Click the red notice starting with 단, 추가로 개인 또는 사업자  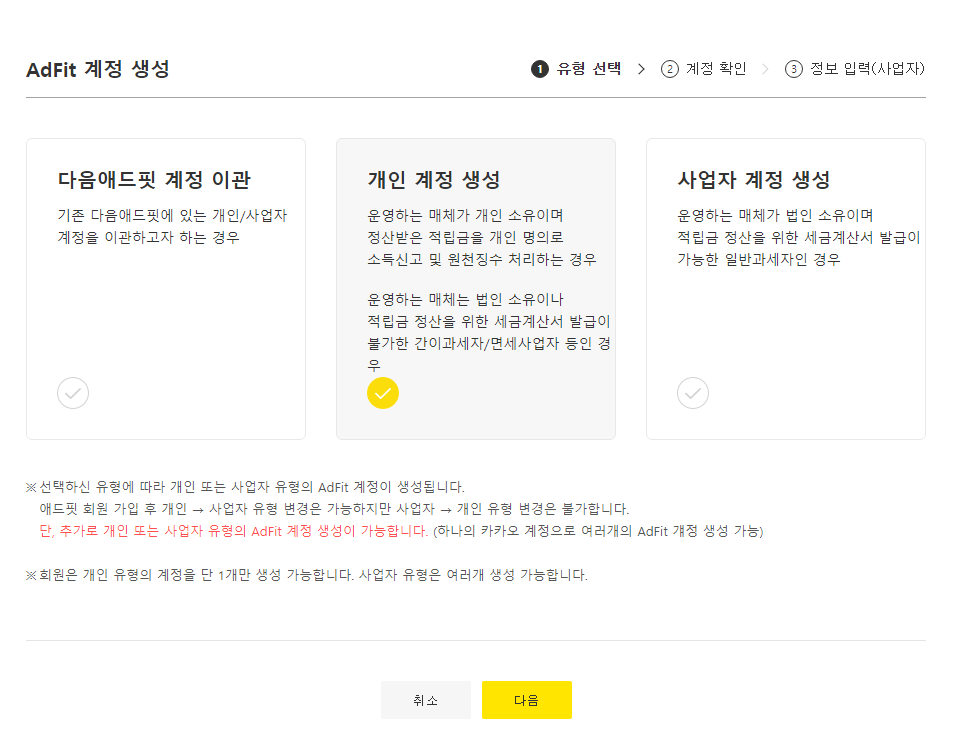[233, 531]
